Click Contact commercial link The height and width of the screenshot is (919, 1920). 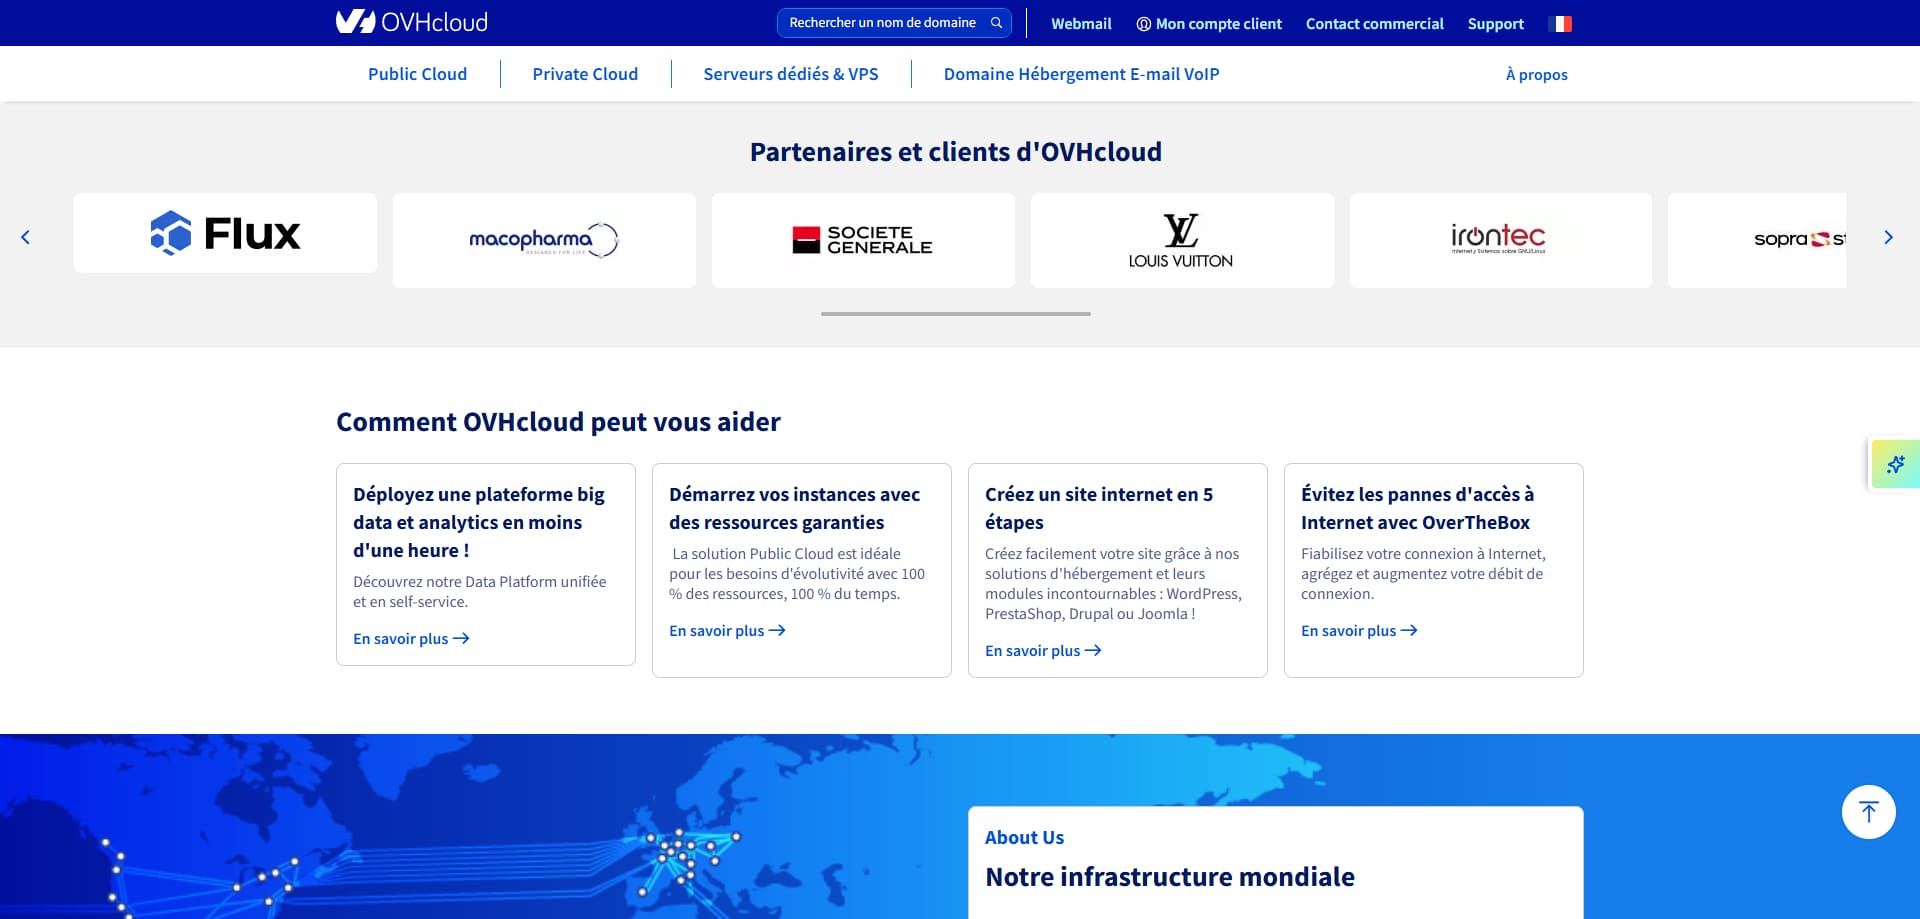click(1375, 24)
